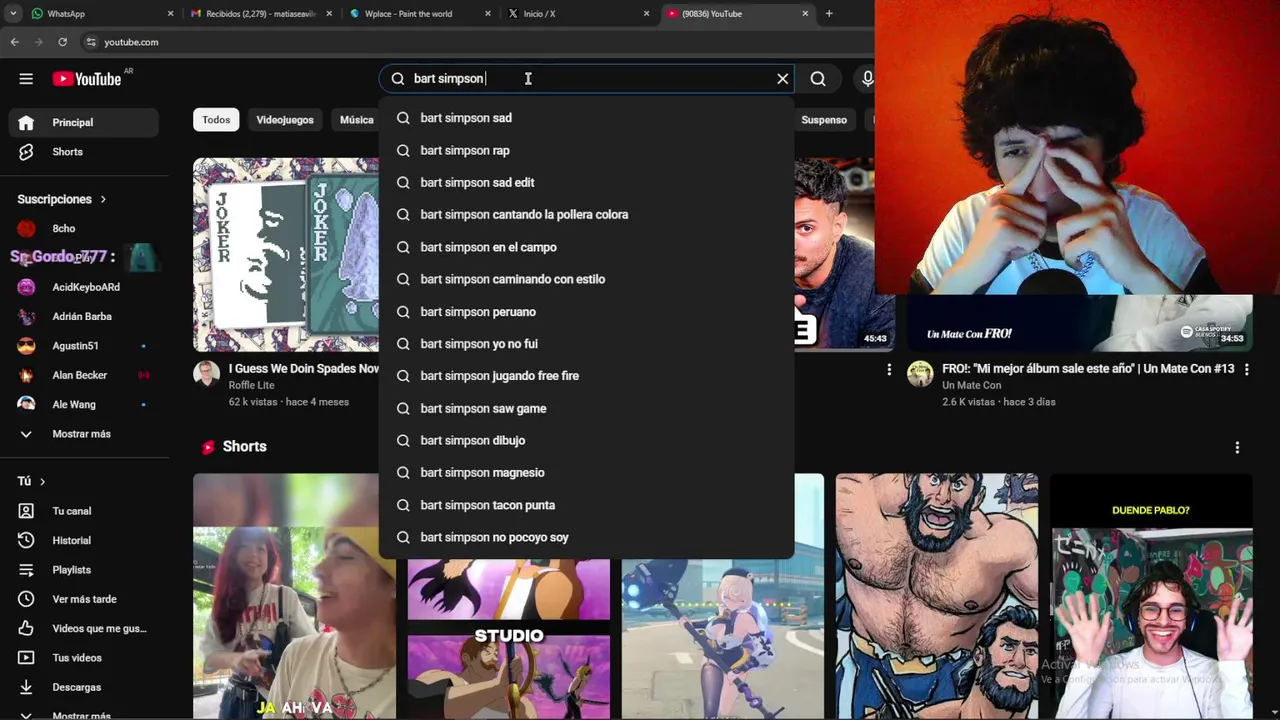Click inside the 'bart simpson' search field
Image resolution: width=1280 pixels, height=720 pixels.
click(x=585, y=79)
